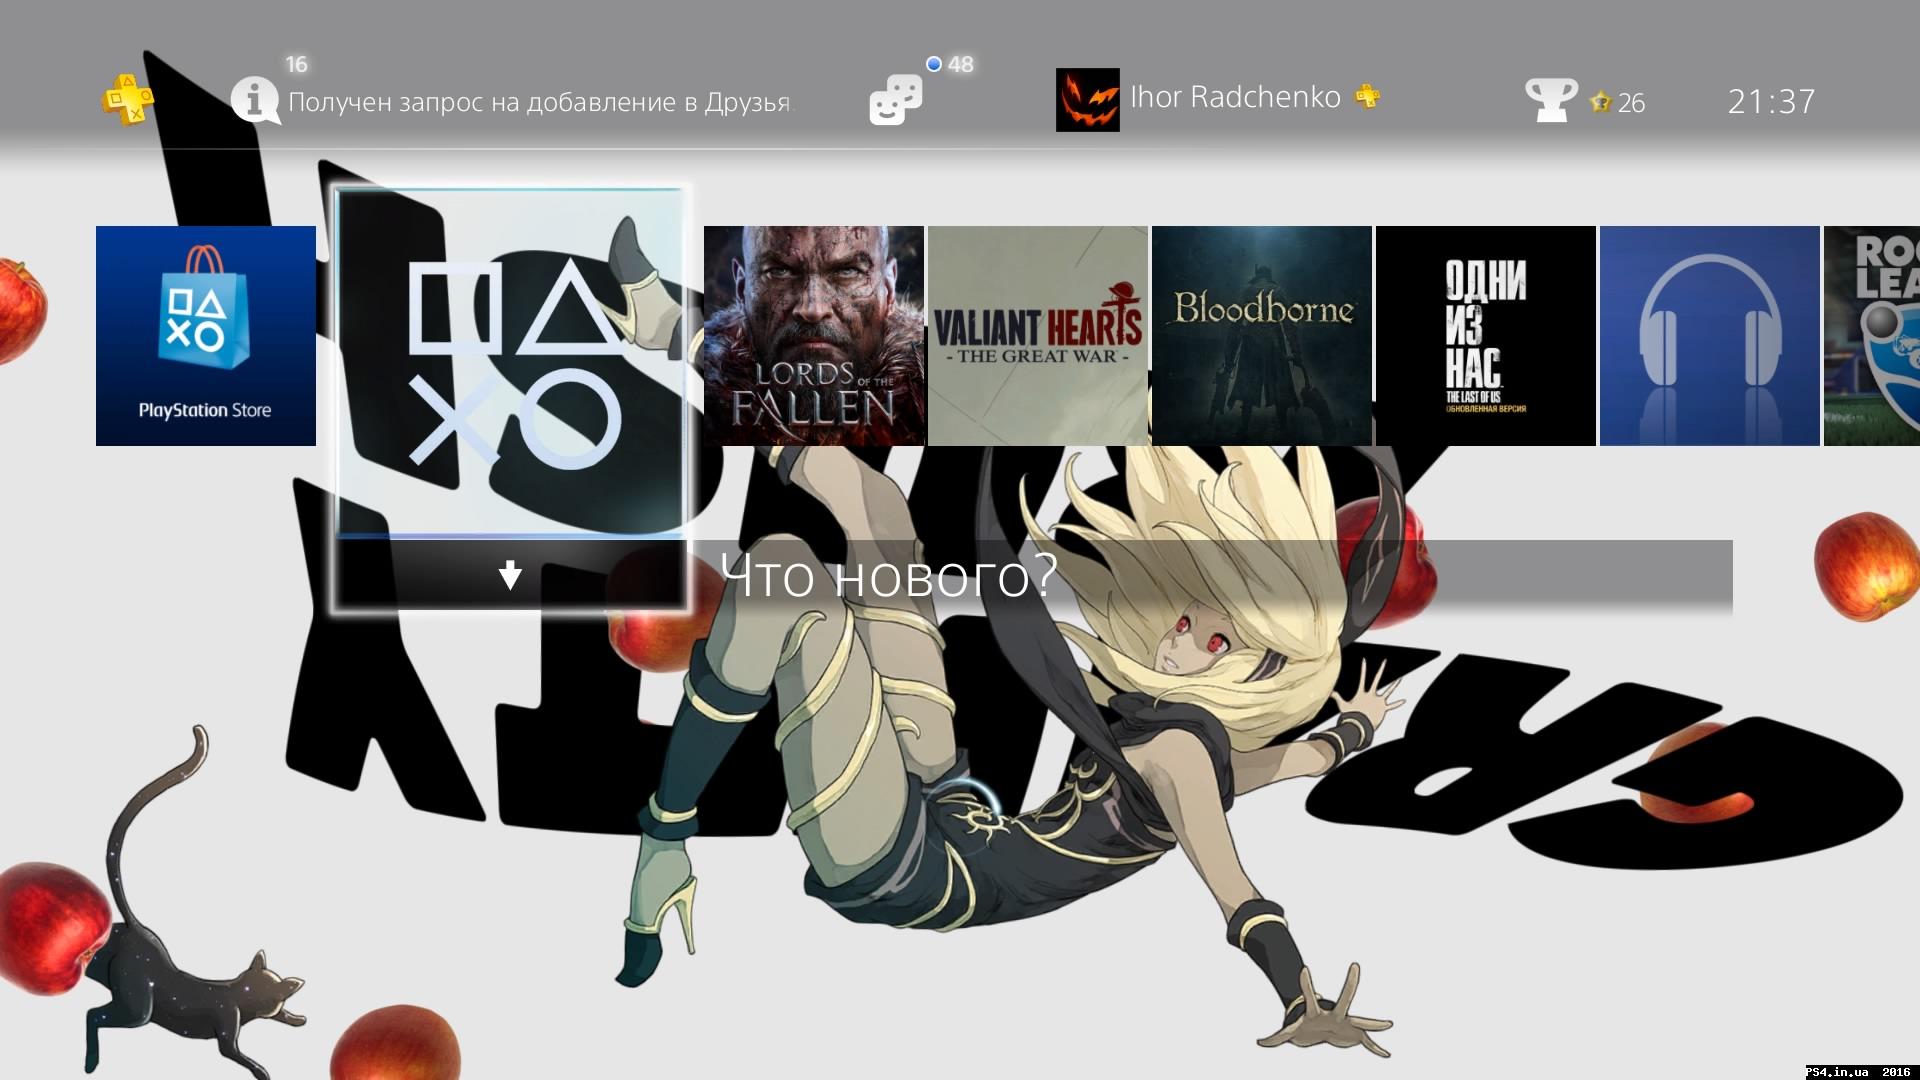
Task: Launch the Rocket League tile
Action: tap(1872, 336)
